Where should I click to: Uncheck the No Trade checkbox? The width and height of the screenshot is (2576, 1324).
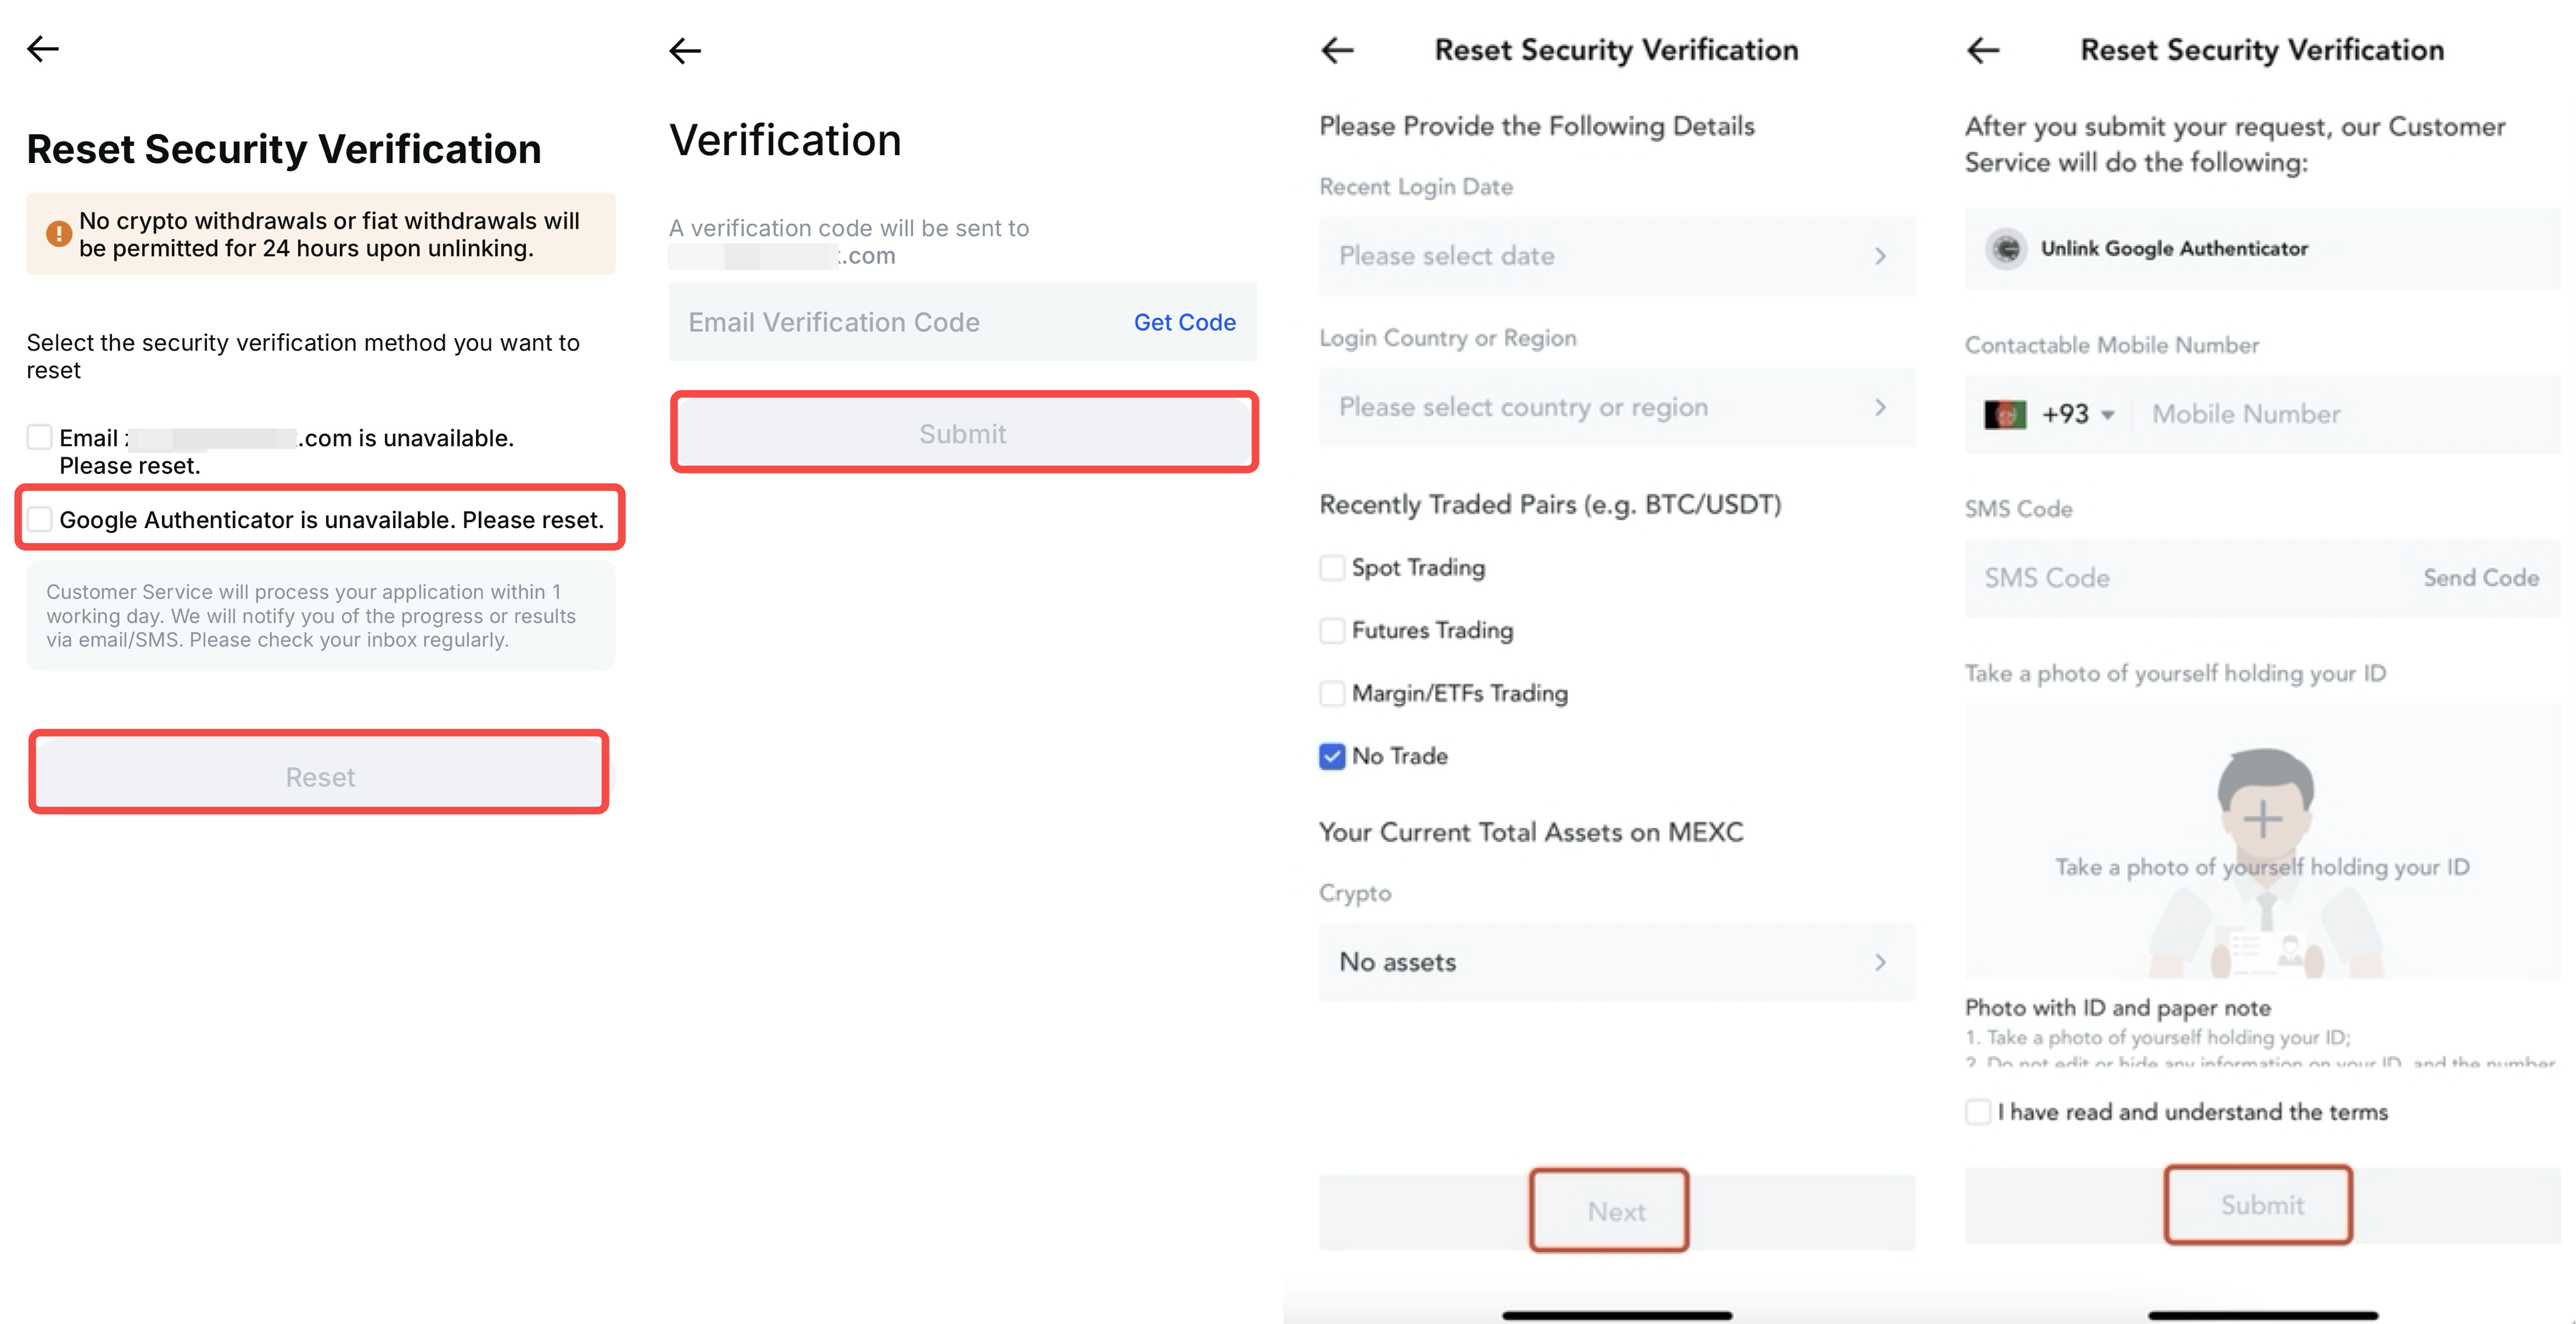click(x=1332, y=756)
